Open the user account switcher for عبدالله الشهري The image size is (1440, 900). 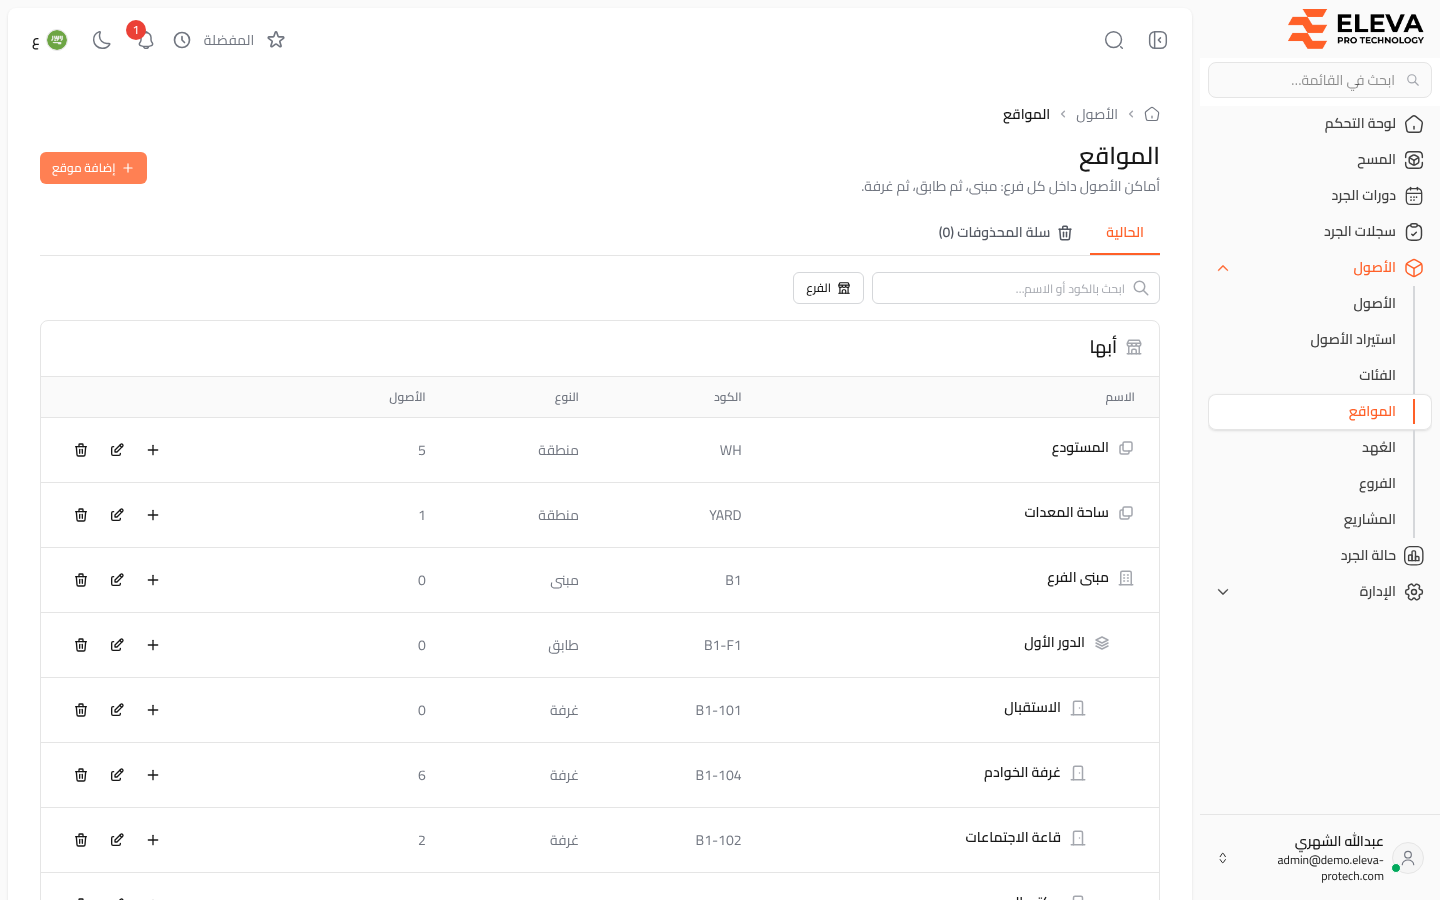1320,858
